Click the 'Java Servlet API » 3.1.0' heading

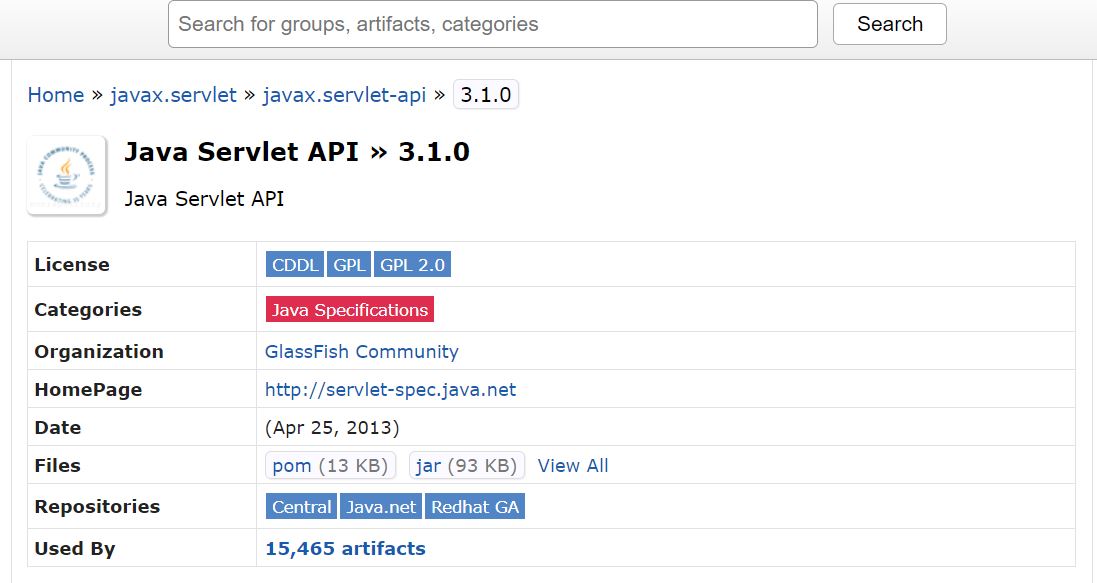(297, 152)
